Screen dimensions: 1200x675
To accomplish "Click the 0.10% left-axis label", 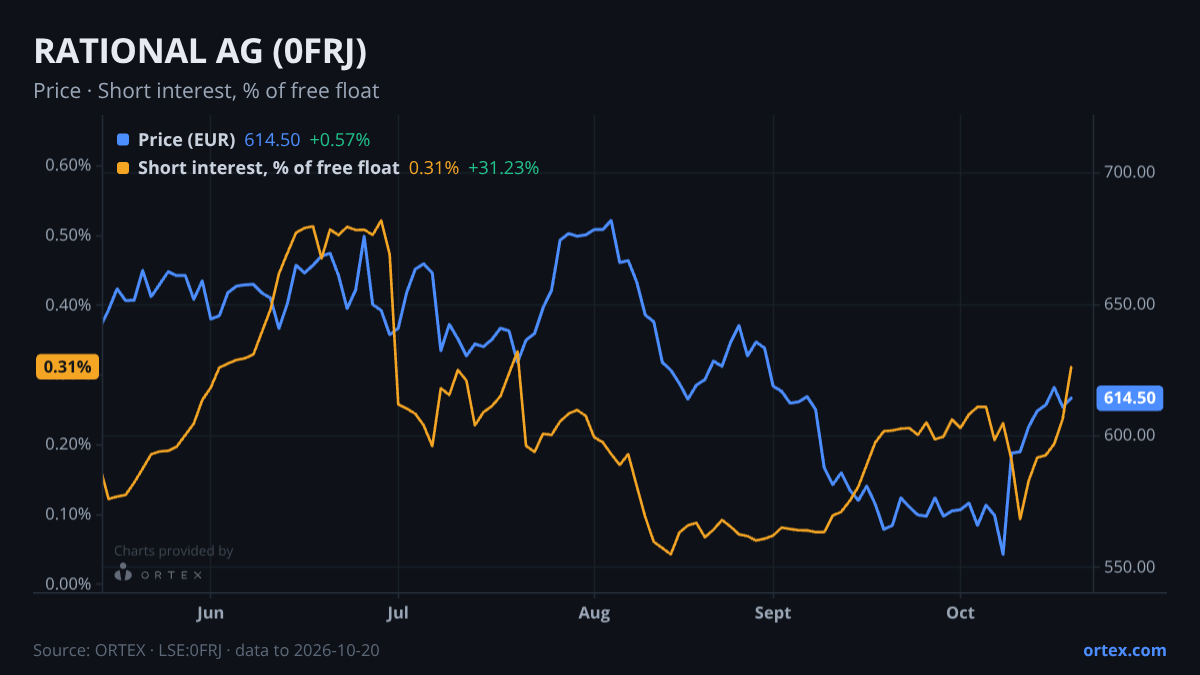I will [x=68, y=514].
